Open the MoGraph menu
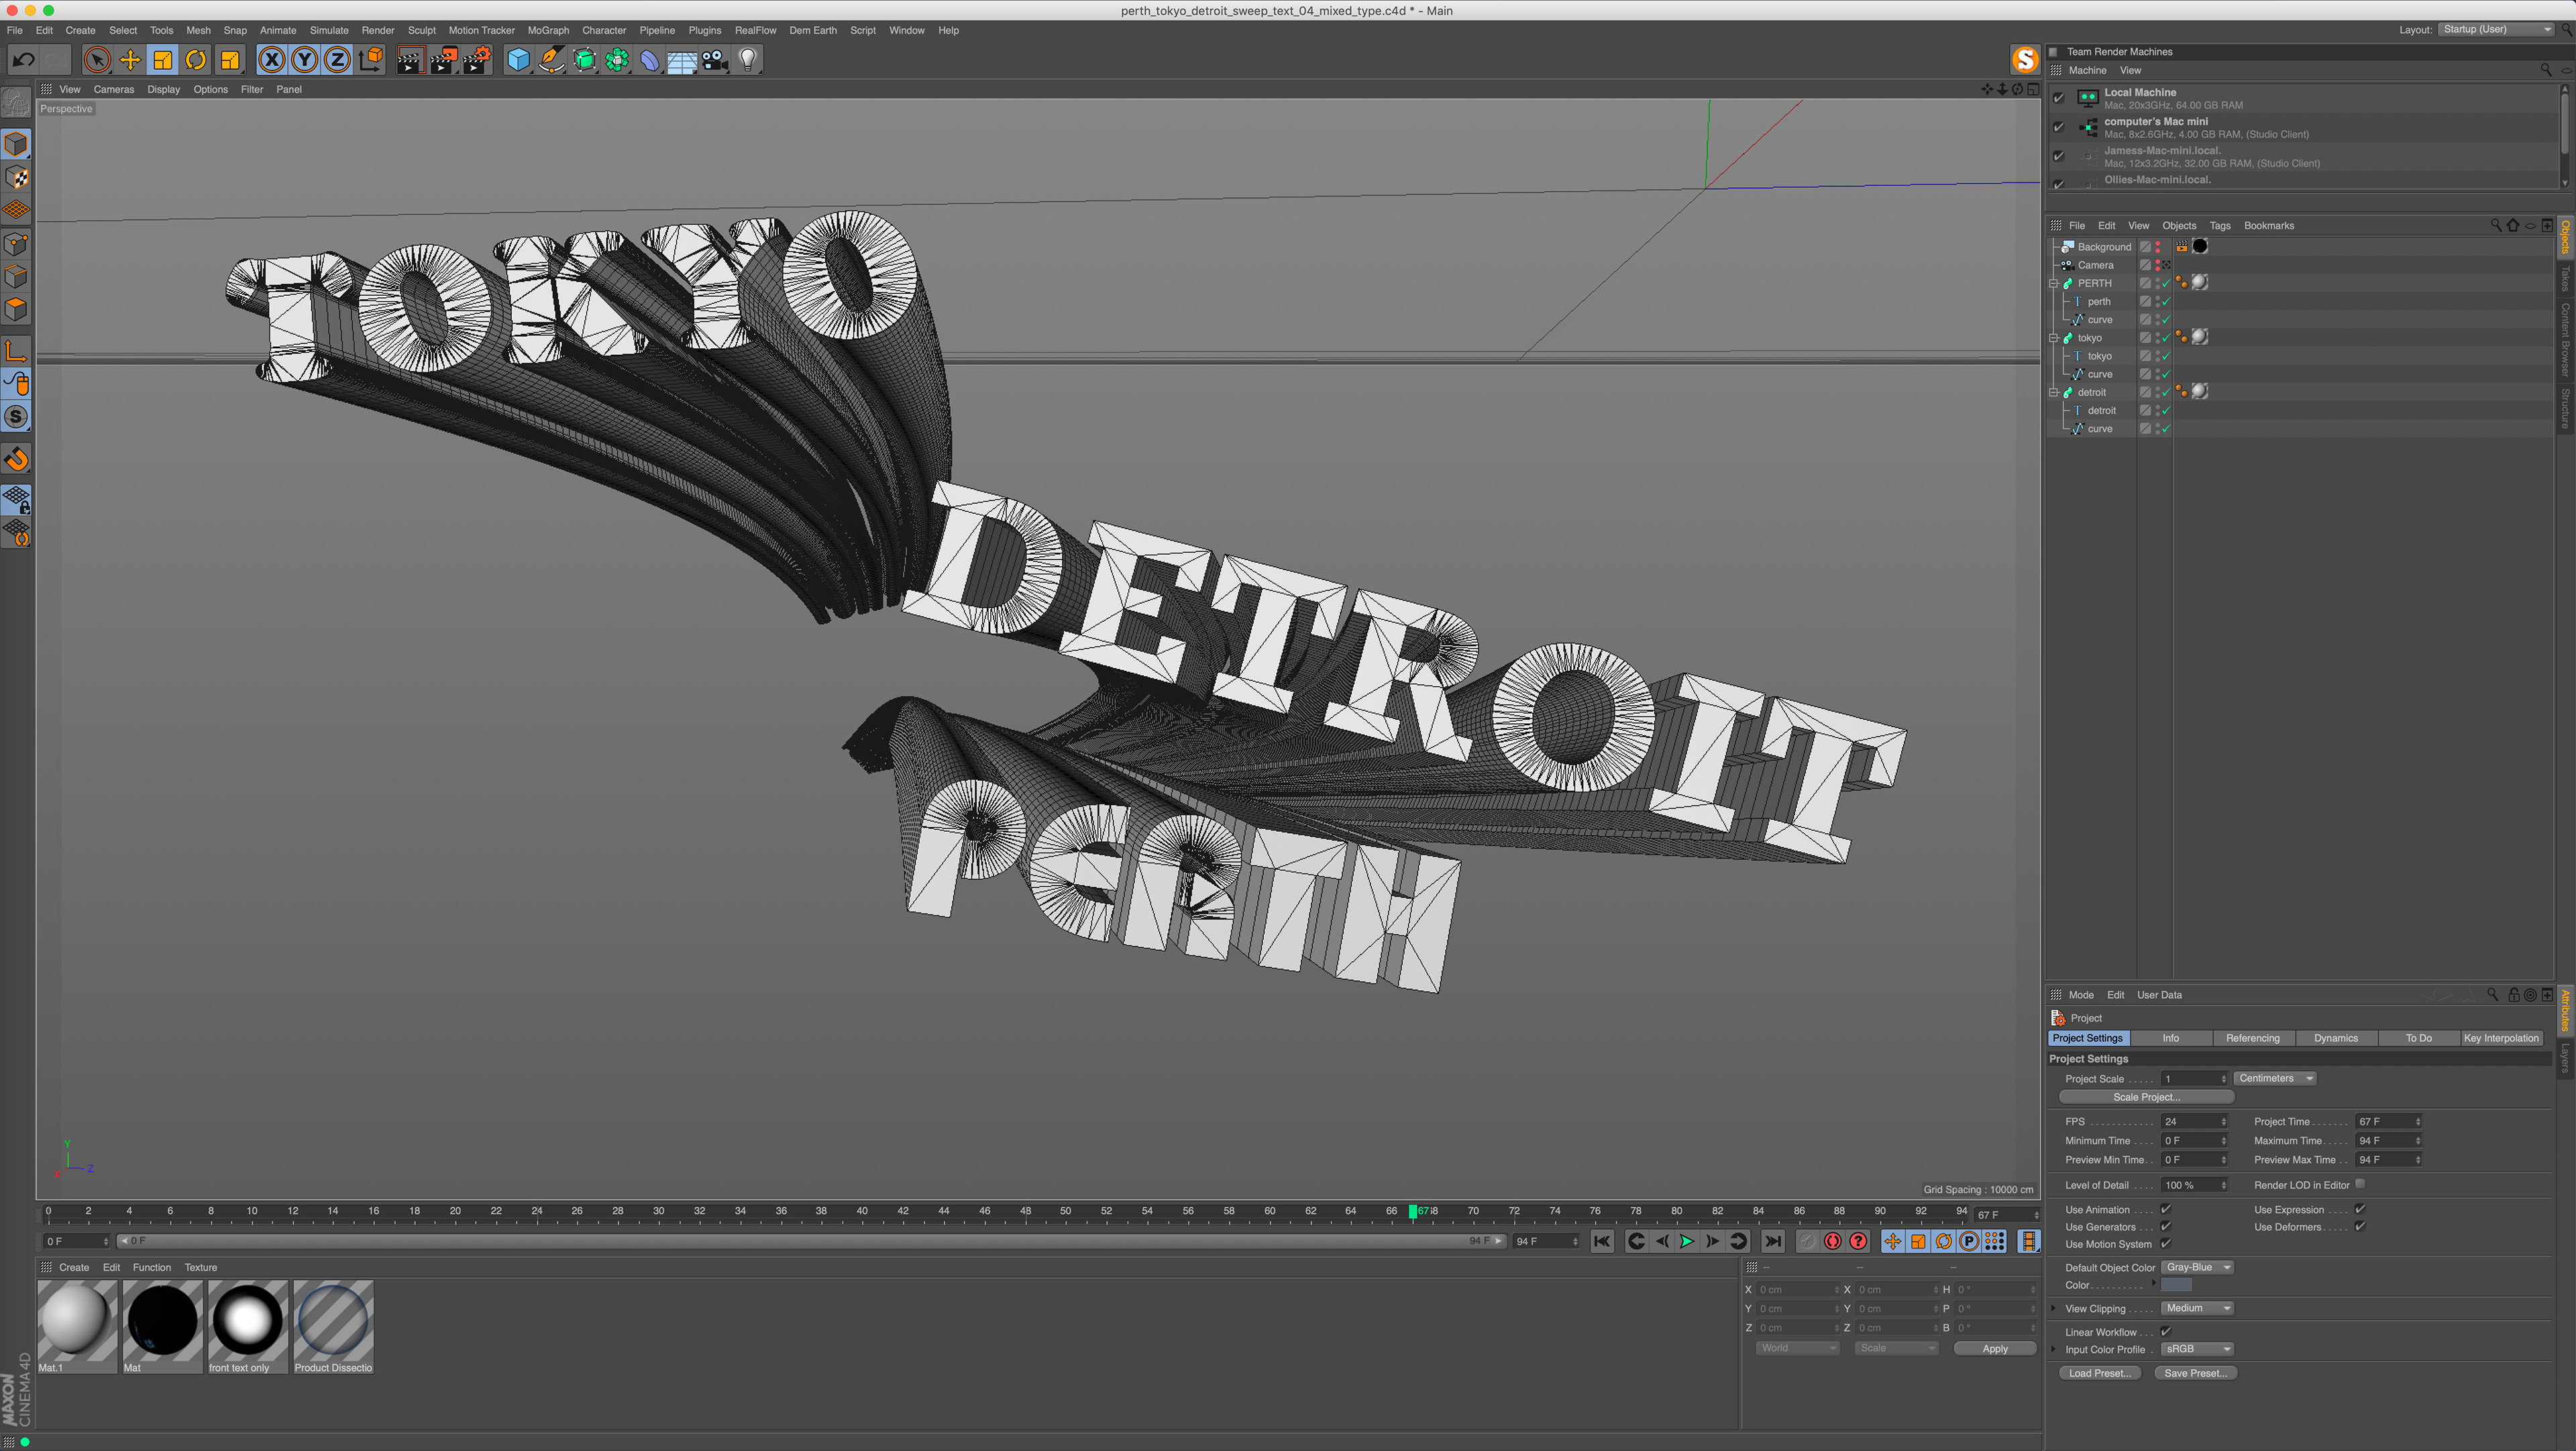2576x1451 pixels. click(547, 30)
